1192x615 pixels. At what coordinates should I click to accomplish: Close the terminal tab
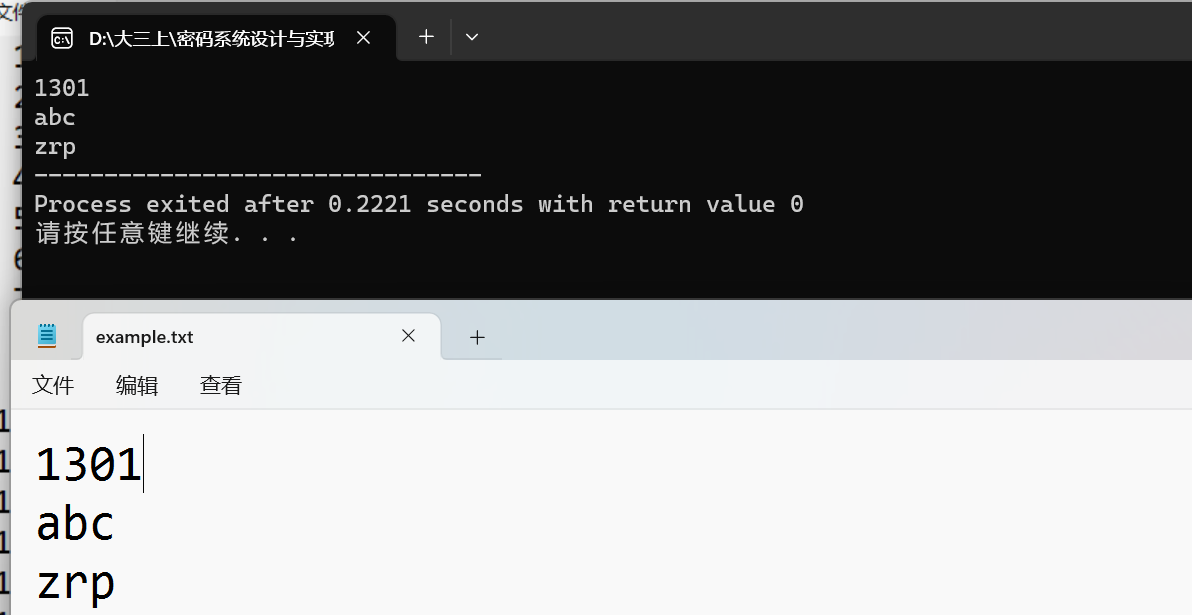pos(364,37)
